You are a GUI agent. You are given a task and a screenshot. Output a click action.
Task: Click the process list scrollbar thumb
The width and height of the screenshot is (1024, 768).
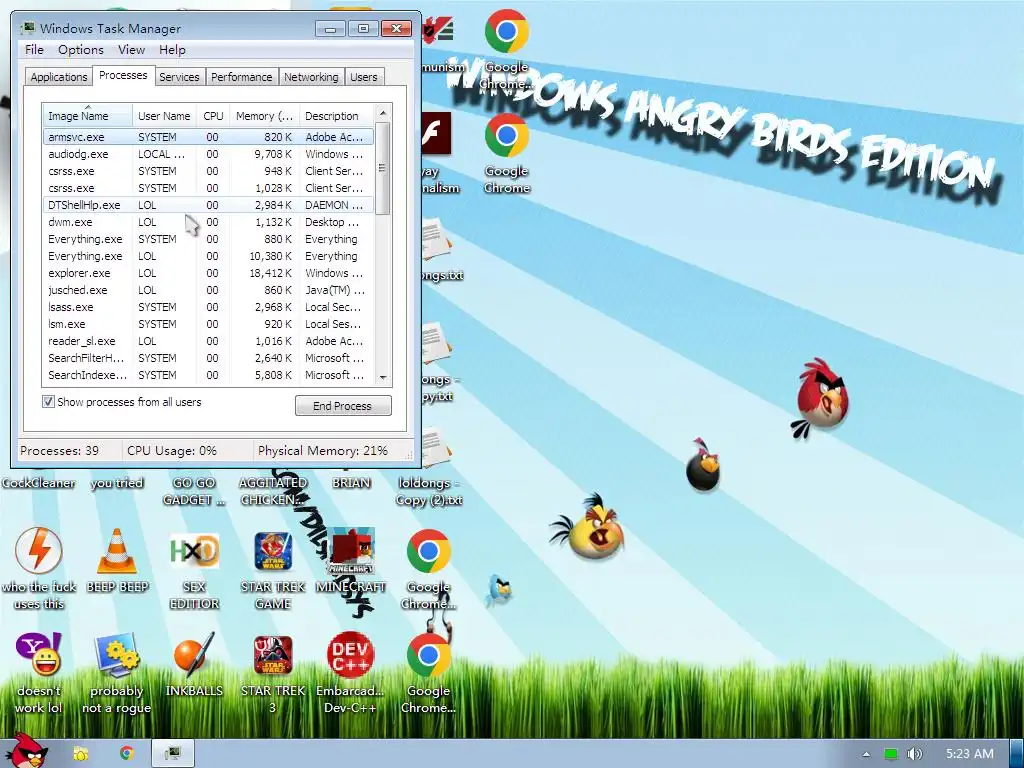coord(383,168)
